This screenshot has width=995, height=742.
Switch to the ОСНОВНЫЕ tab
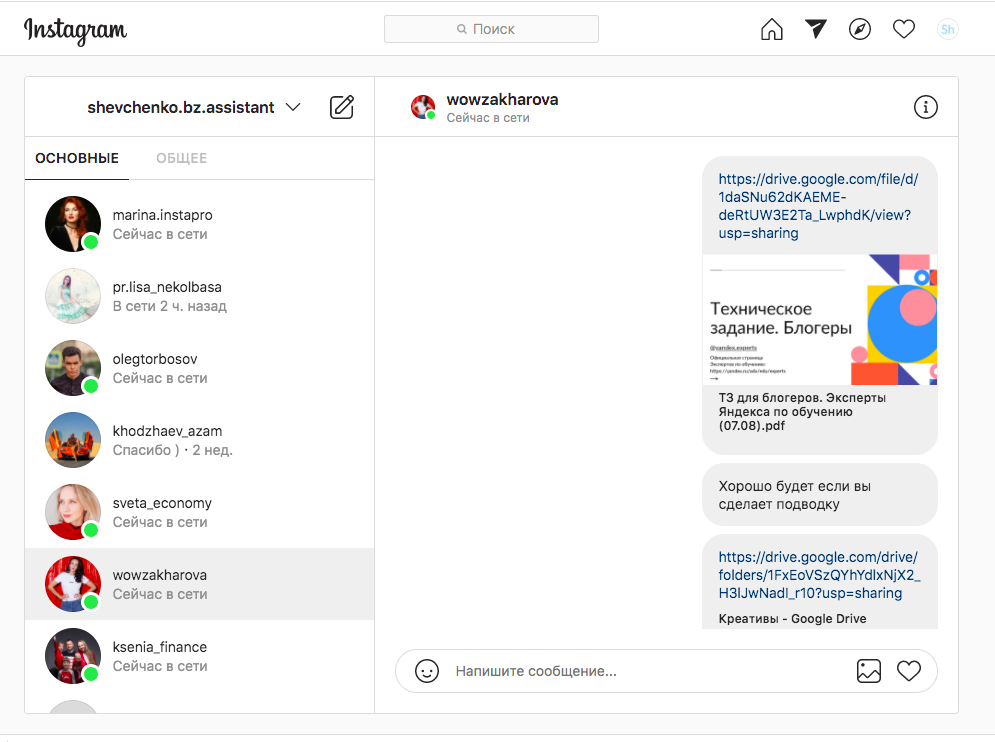pos(77,158)
